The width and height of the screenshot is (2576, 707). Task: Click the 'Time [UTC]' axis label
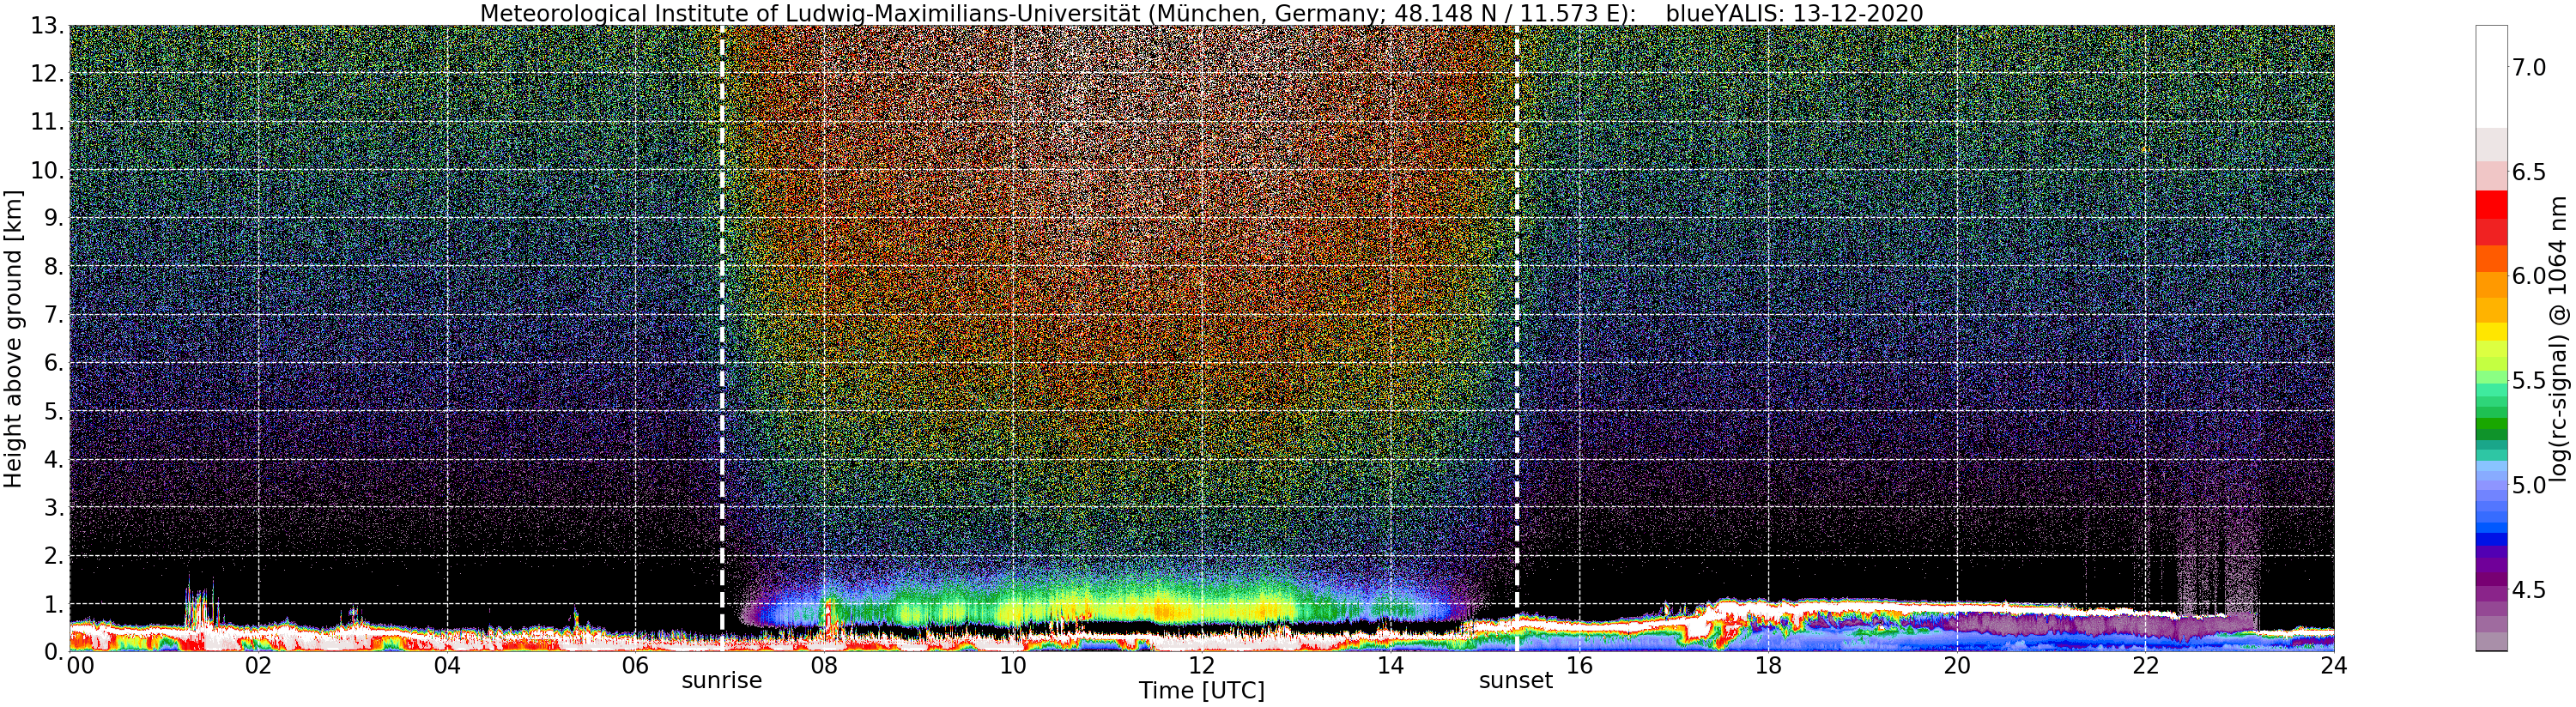point(1201,691)
